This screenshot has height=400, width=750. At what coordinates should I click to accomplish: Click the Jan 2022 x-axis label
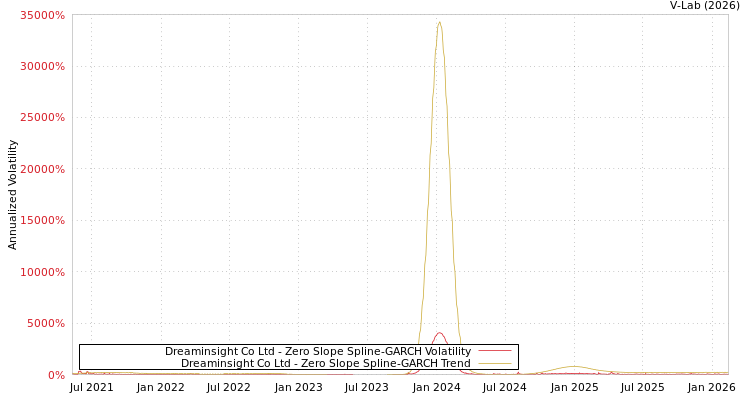point(161,388)
